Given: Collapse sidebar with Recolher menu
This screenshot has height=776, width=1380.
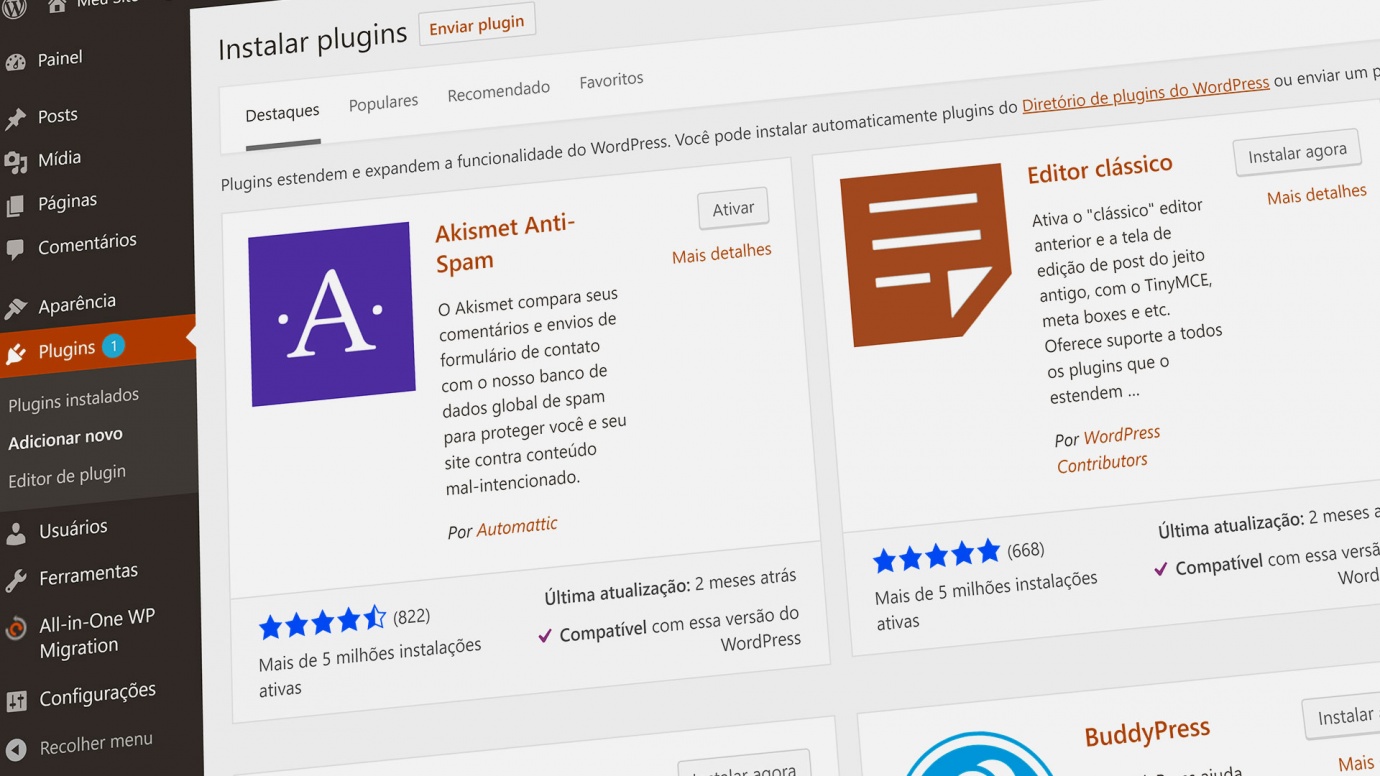Looking at the screenshot, I should pyautogui.click(x=96, y=744).
